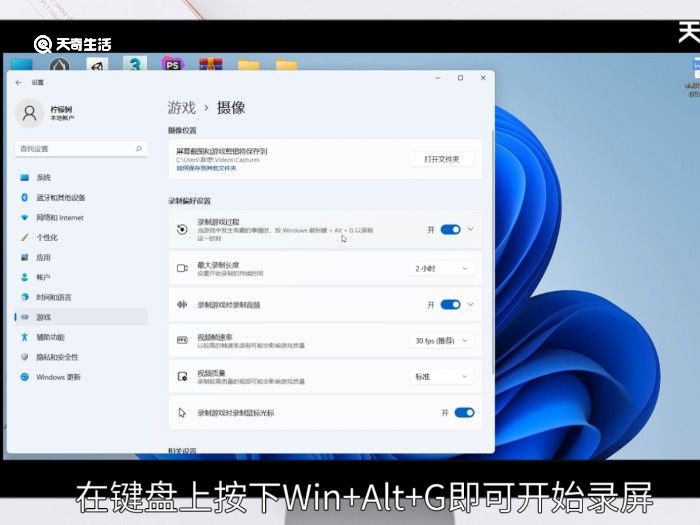Click the record-history circular arrow icon
This screenshot has height=525, width=700.
click(x=182, y=229)
